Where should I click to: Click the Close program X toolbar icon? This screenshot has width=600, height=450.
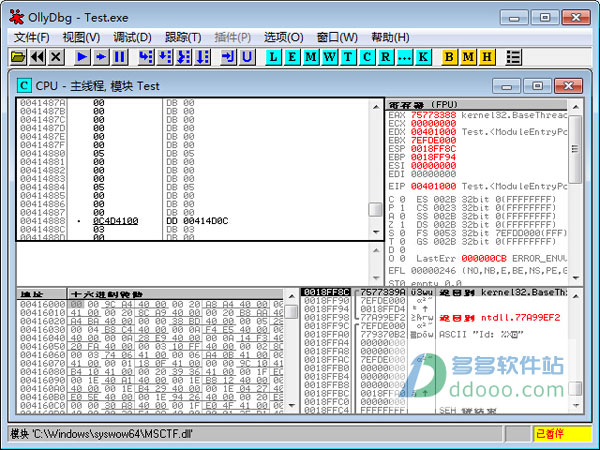tap(56, 57)
